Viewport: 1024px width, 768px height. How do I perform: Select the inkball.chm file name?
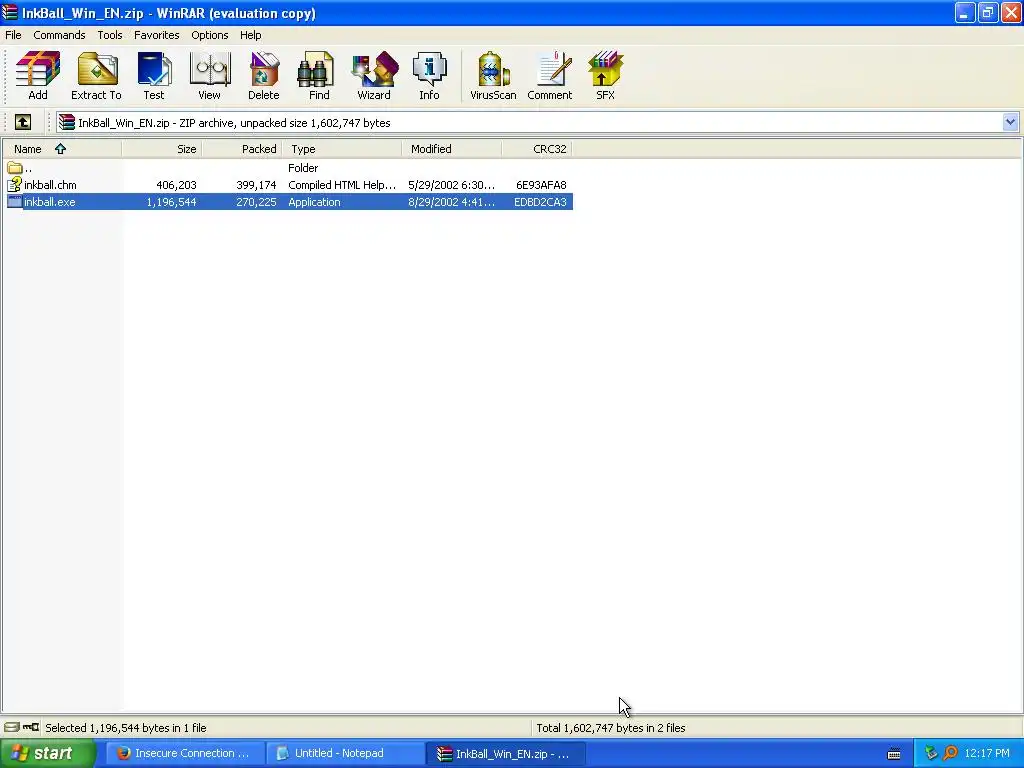click(50, 185)
